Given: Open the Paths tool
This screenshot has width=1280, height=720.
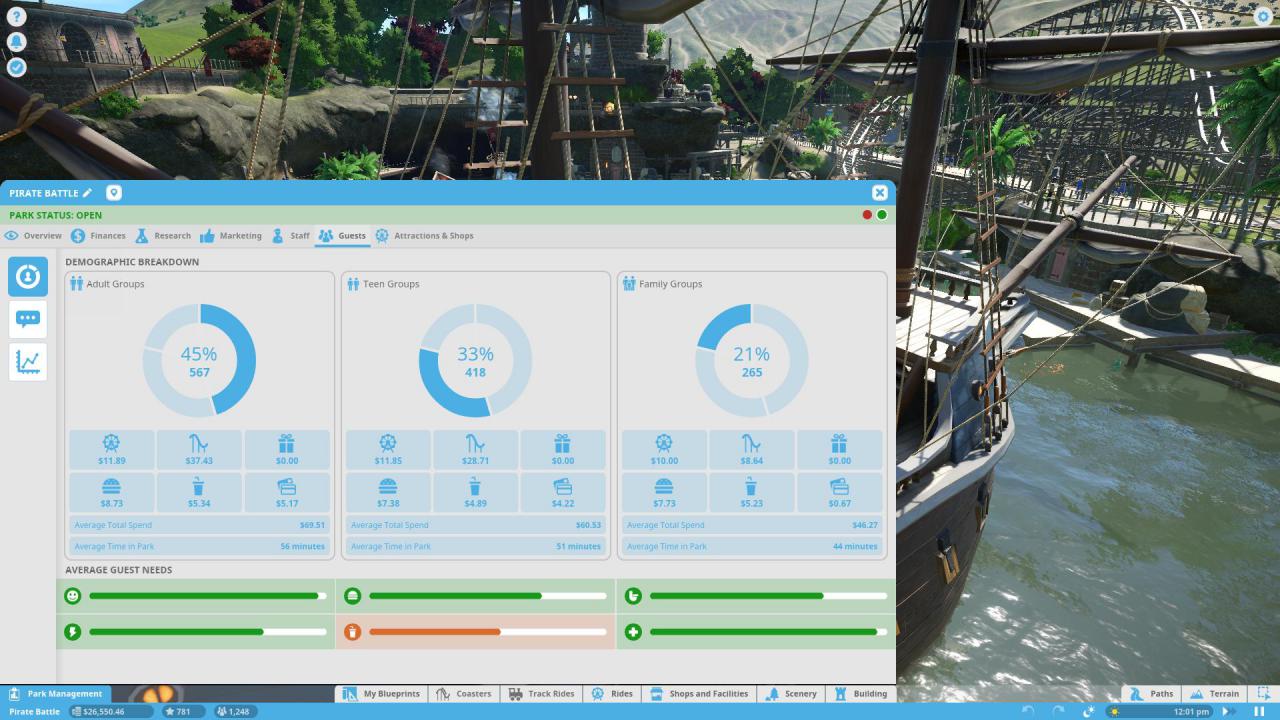Looking at the screenshot, I should [x=1150, y=693].
